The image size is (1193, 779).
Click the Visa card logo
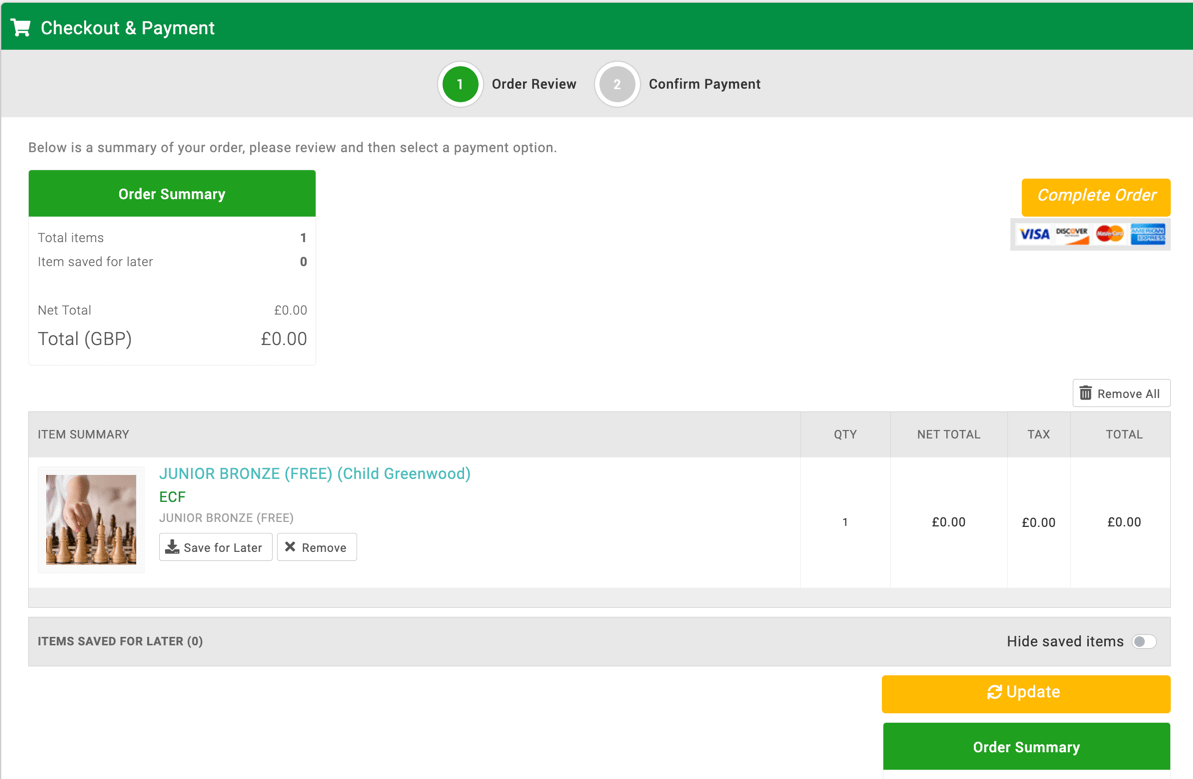click(1035, 234)
